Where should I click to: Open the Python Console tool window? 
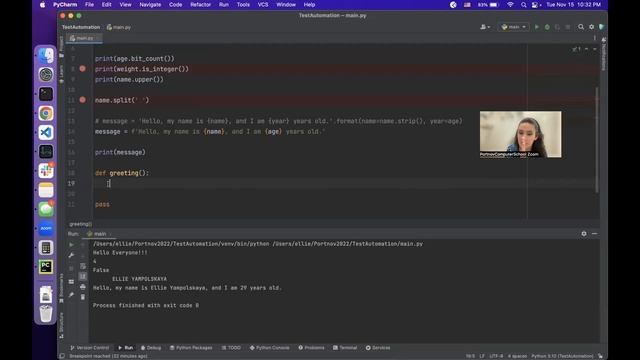coord(269,348)
